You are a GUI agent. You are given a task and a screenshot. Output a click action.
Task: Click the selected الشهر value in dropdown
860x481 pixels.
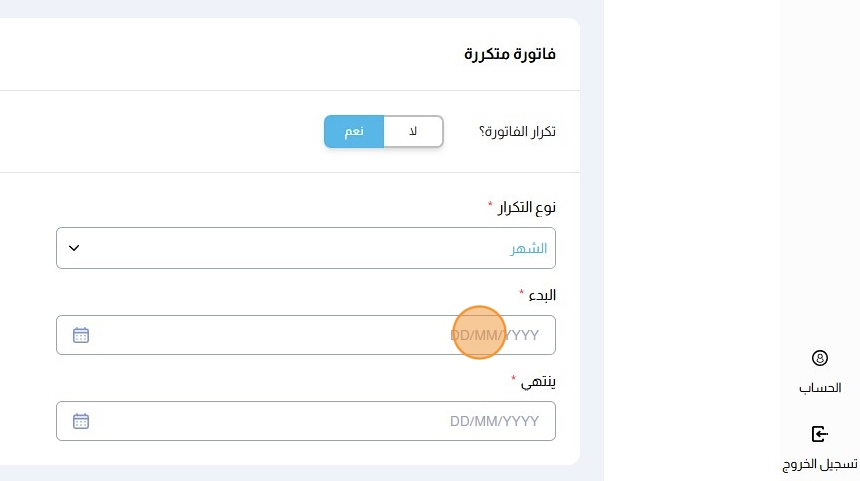pos(529,248)
